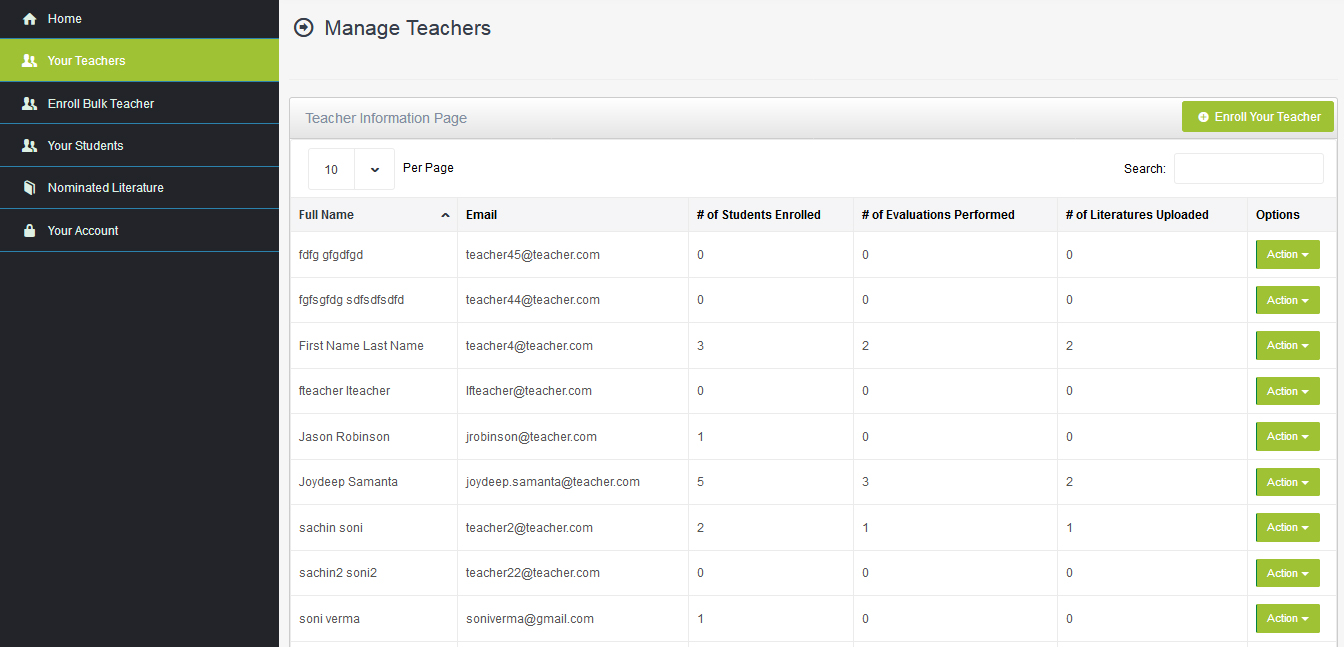This screenshot has height=647, width=1344.
Task: Click email teacher2@teacher.com
Action: (x=529, y=528)
